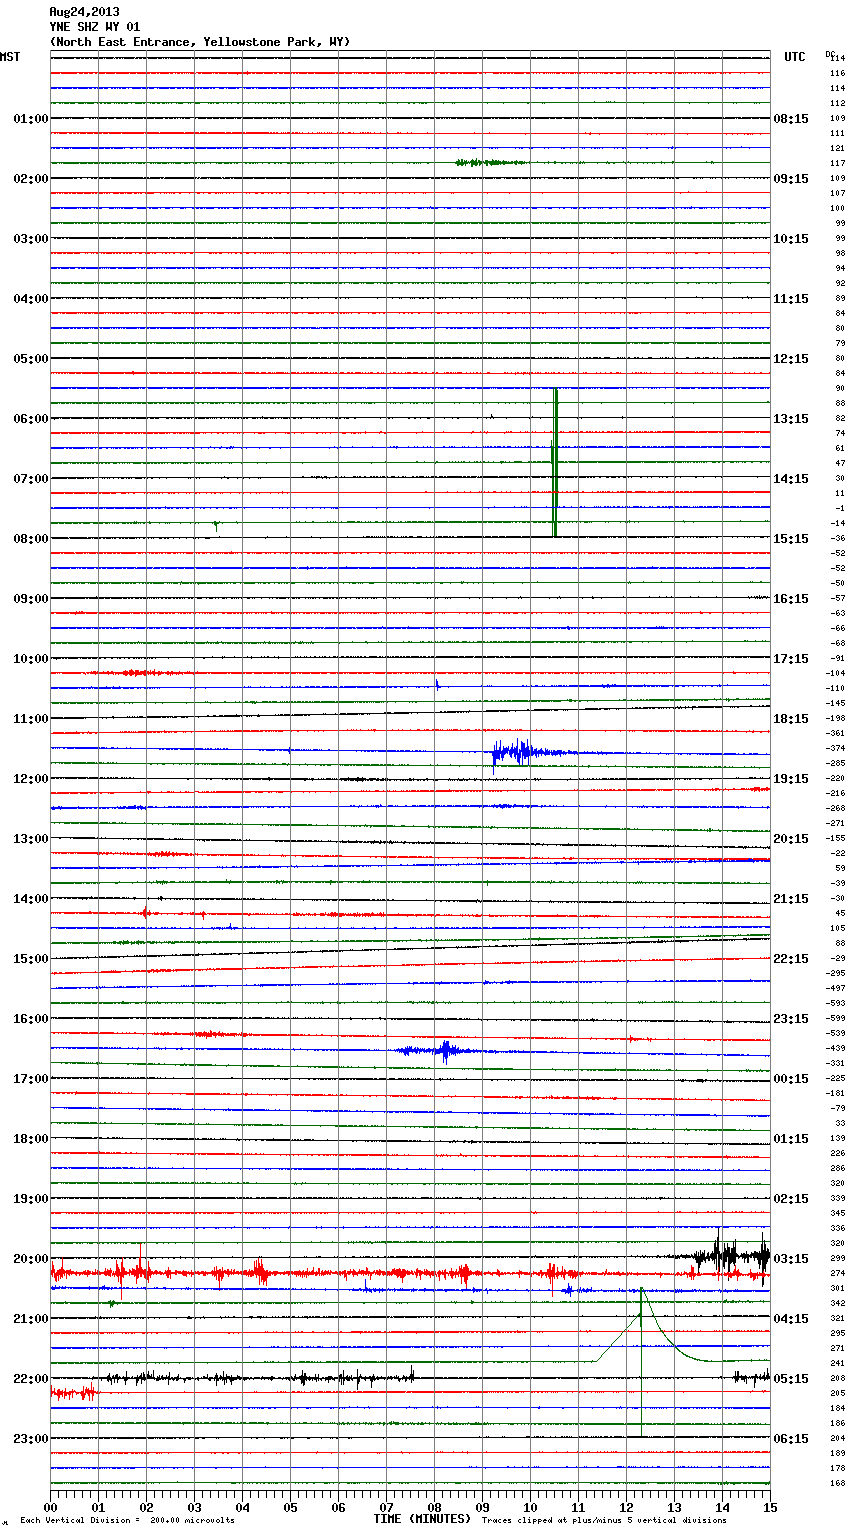Screen dimensions: 850x1534
Task: Click the 05:00 MST time label
Action: (31, 359)
